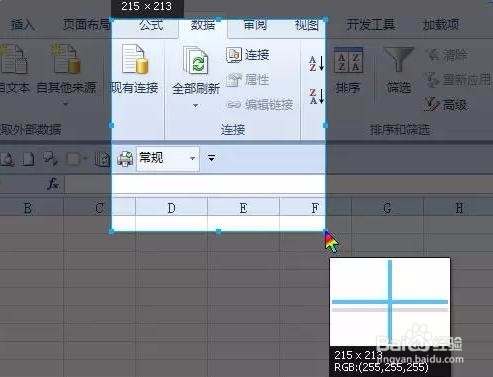This screenshot has width=493, height=377.
Task: Open the 公式 ribbon tab
Action: [x=151, y=25]
